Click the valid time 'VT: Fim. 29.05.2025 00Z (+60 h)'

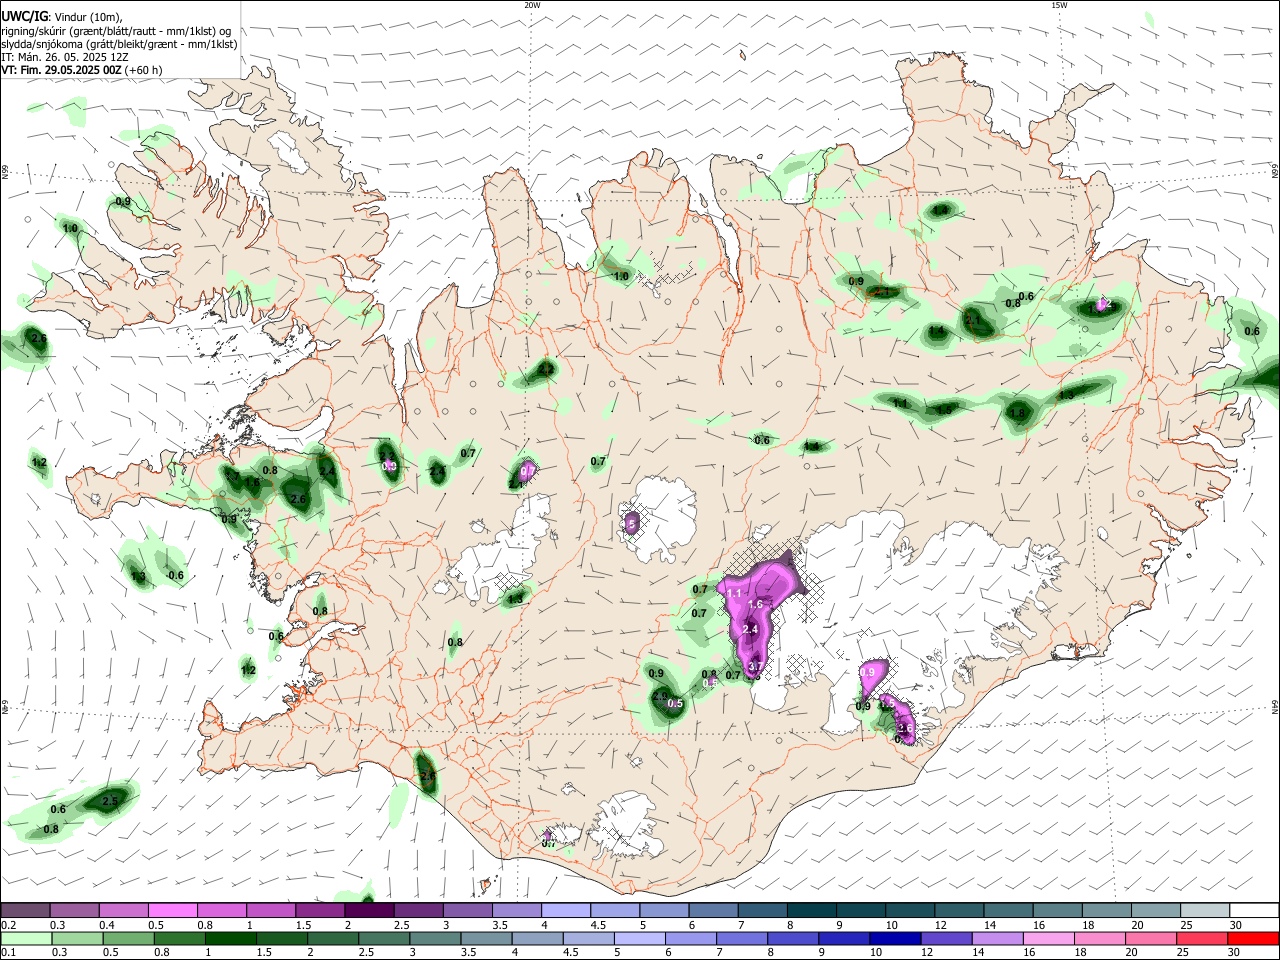[81, 70]
